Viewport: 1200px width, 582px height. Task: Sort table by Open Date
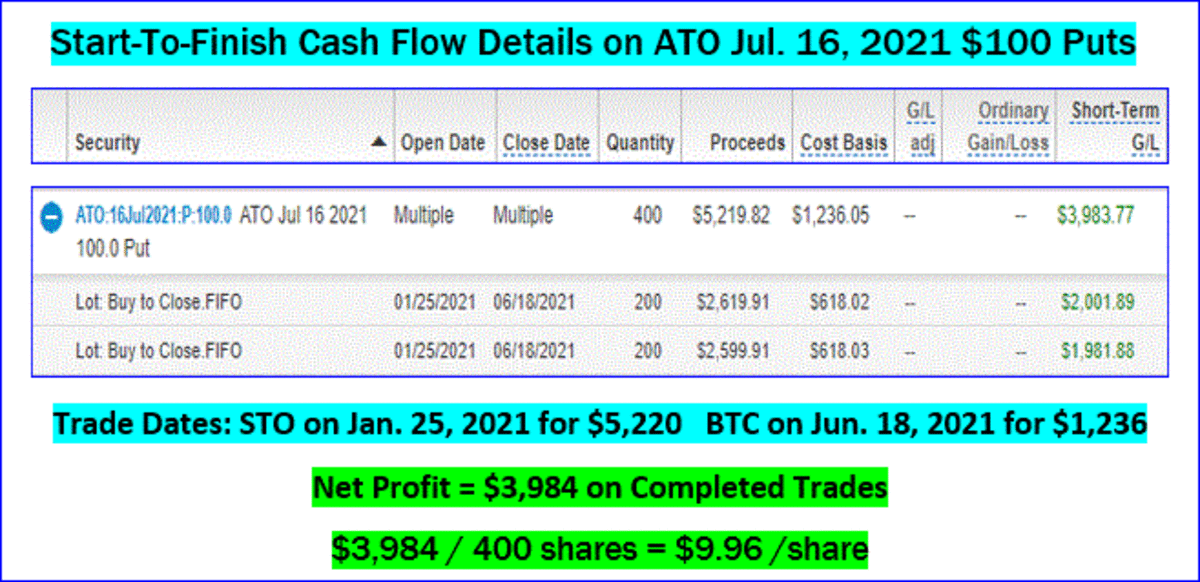(442, 143)
